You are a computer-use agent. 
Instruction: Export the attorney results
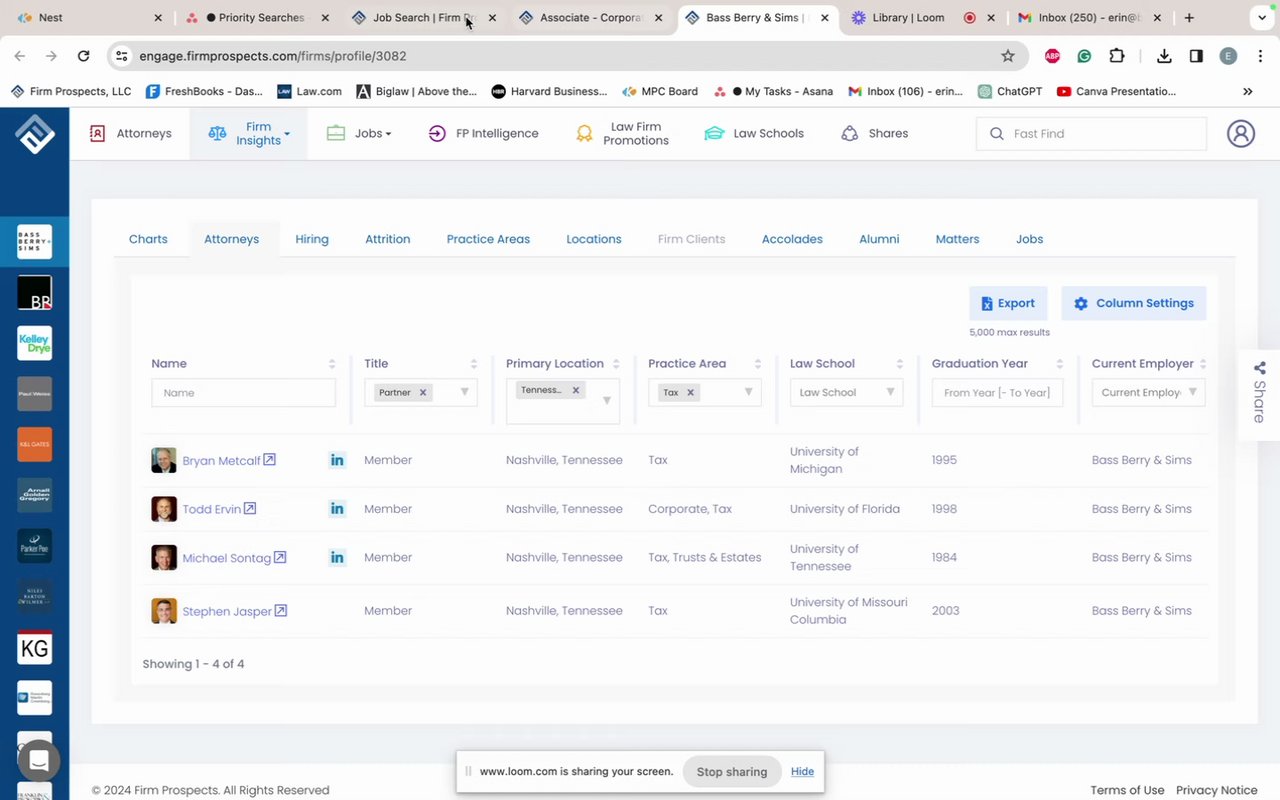(1008, 303)
